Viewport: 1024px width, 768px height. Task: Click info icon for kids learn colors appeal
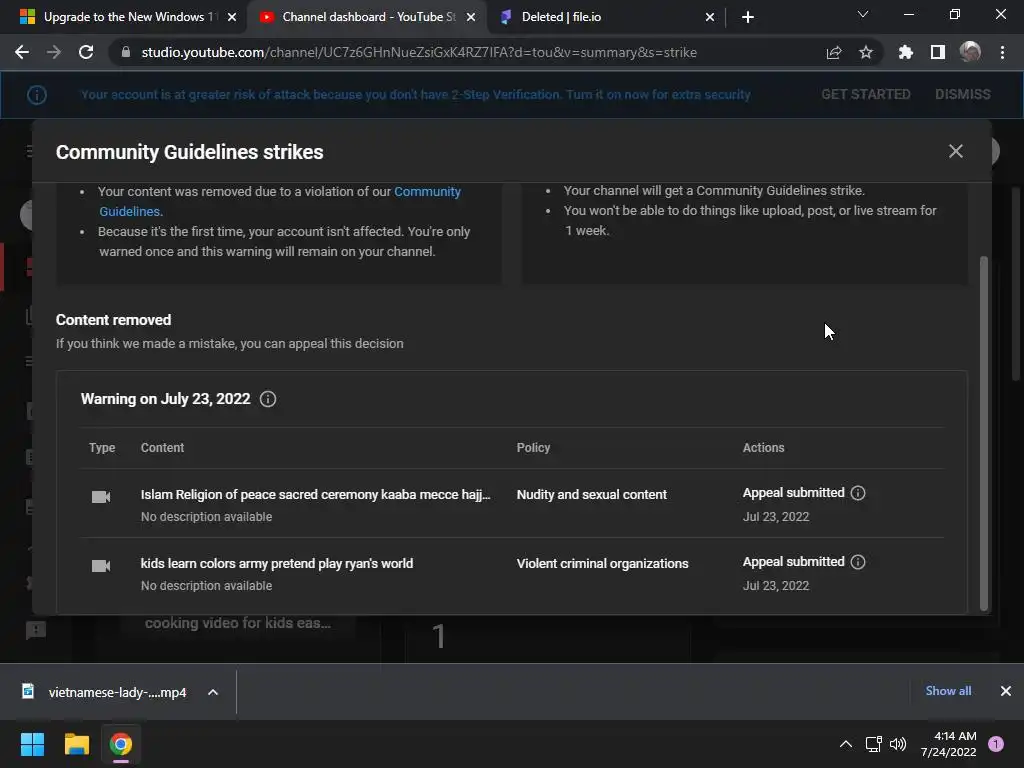click(858, 562)
